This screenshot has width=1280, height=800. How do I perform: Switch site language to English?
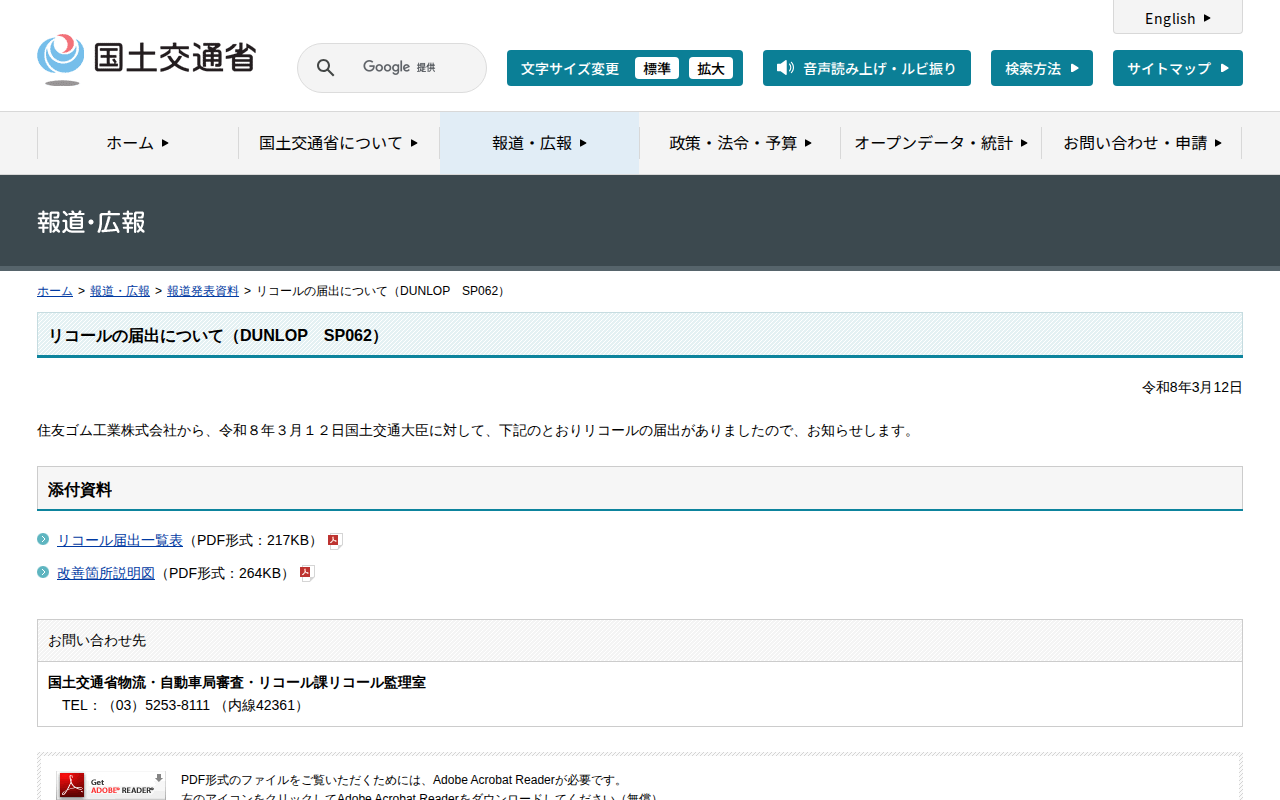[1177, 18]
